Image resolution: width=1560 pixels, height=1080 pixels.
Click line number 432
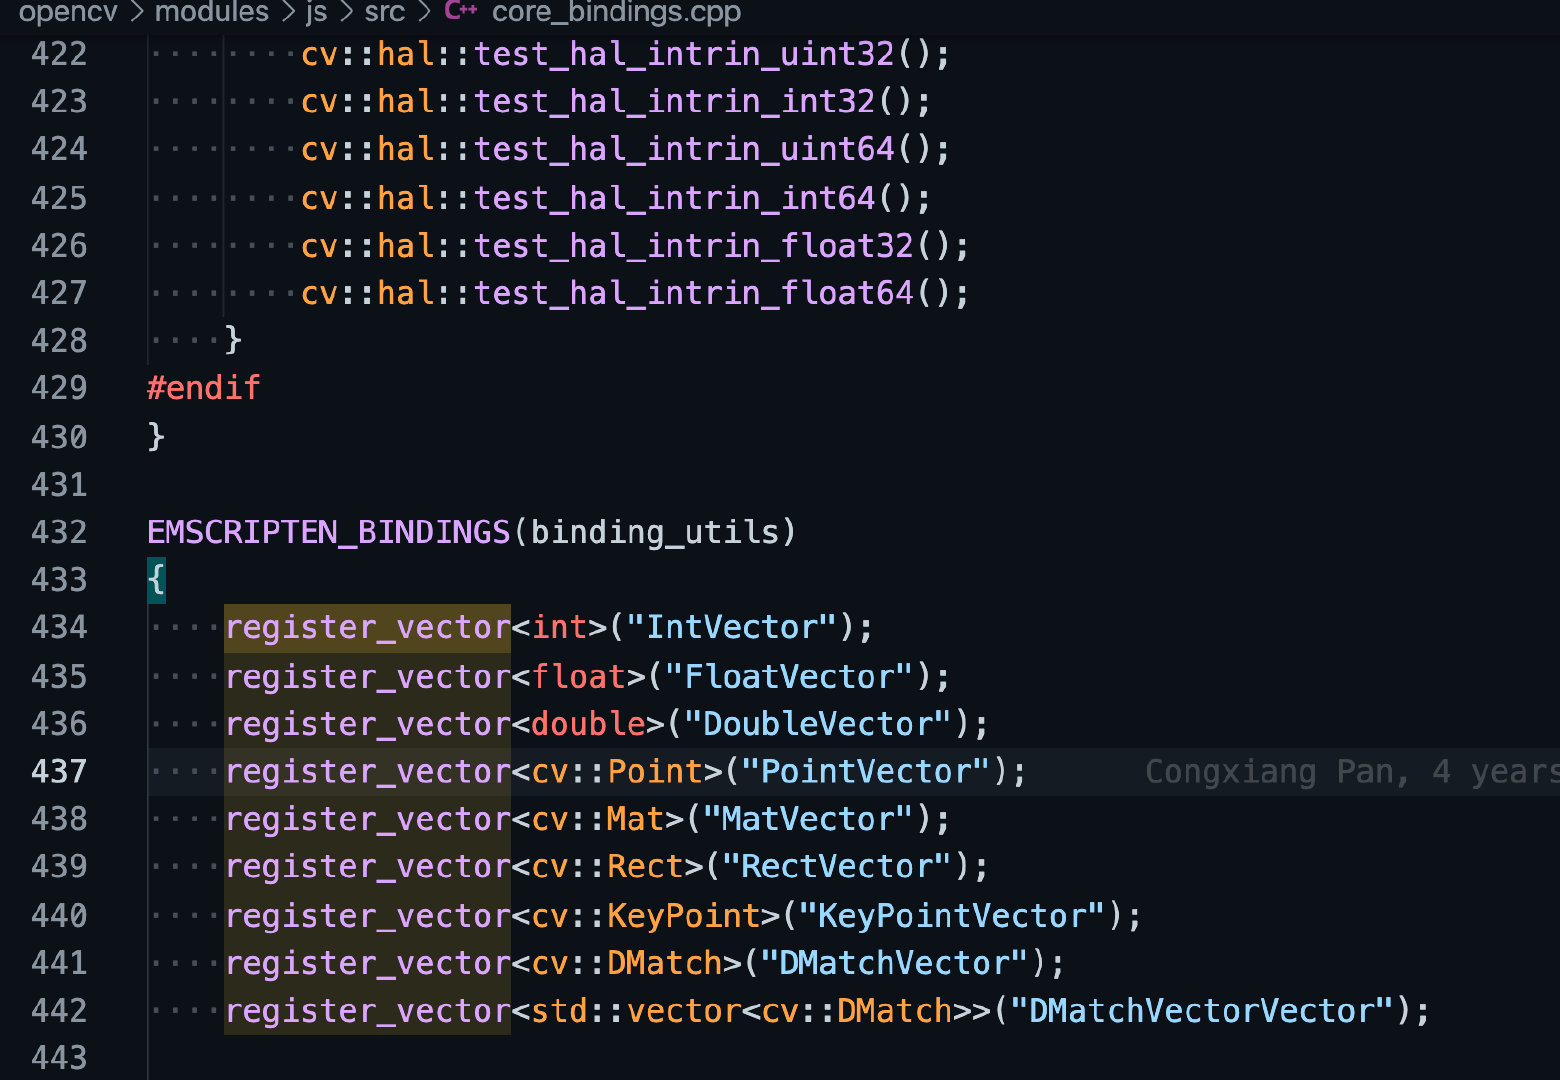click(x=59, y=532)
